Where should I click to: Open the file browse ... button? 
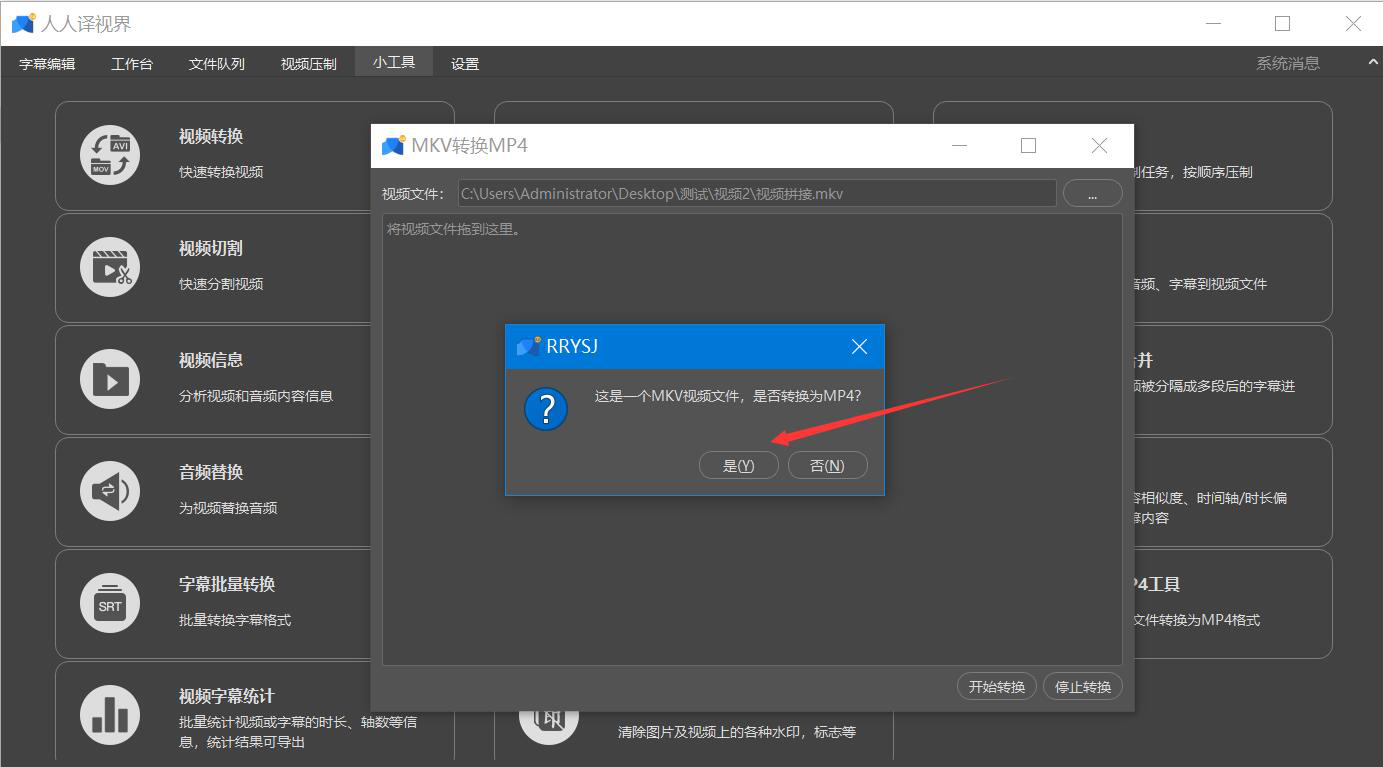[x=1092, y=192]
